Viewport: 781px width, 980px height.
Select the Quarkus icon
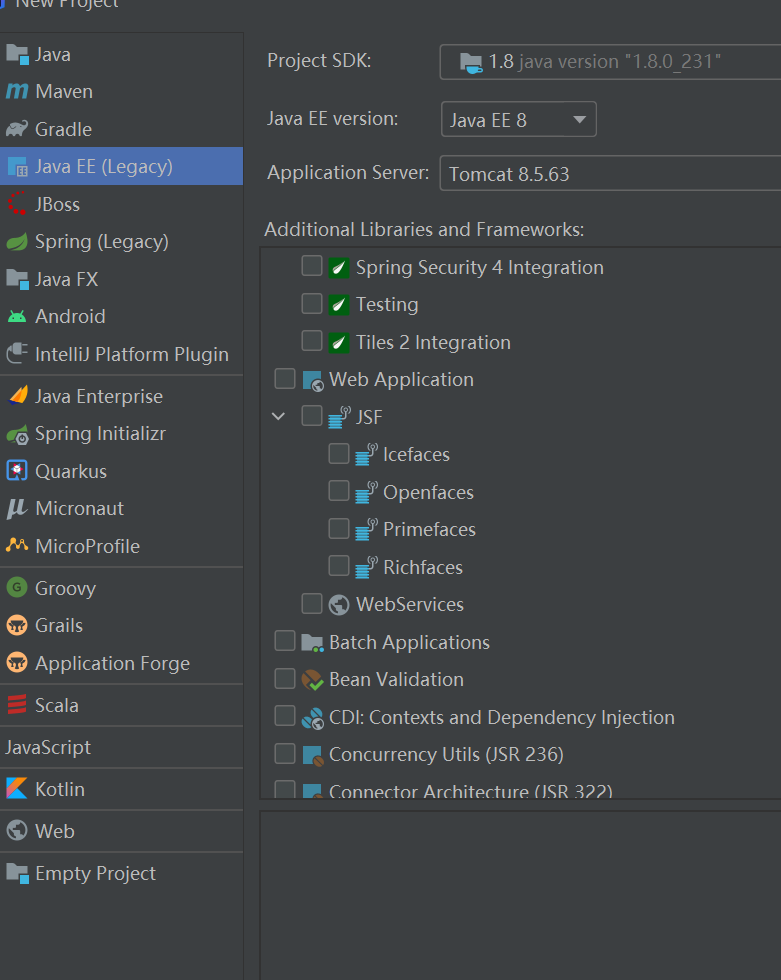click(x=16, y=470)
